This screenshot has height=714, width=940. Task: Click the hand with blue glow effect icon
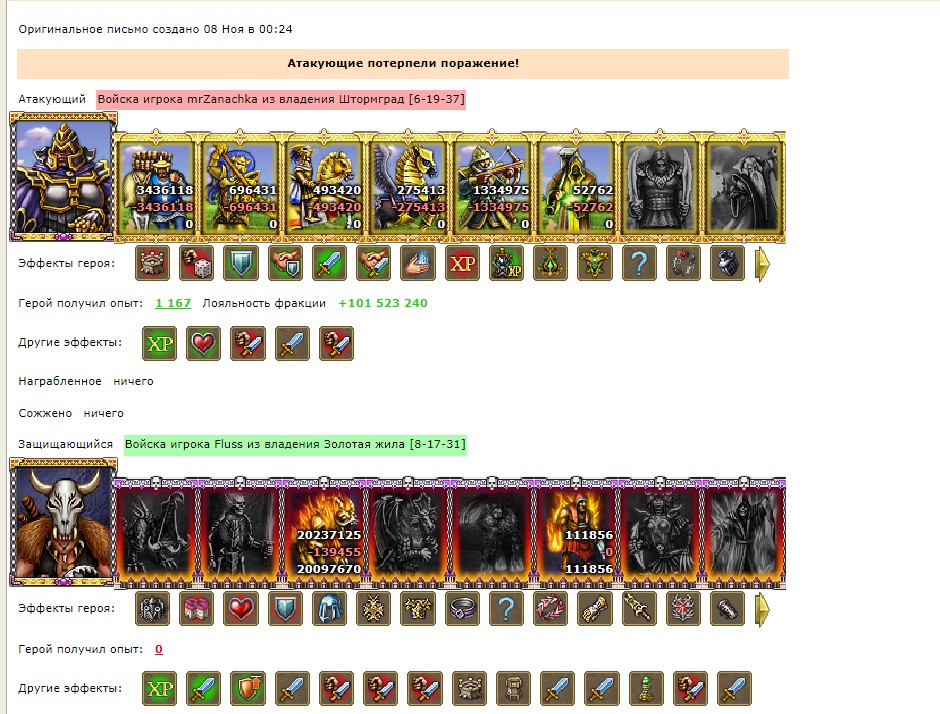[418, 263]
